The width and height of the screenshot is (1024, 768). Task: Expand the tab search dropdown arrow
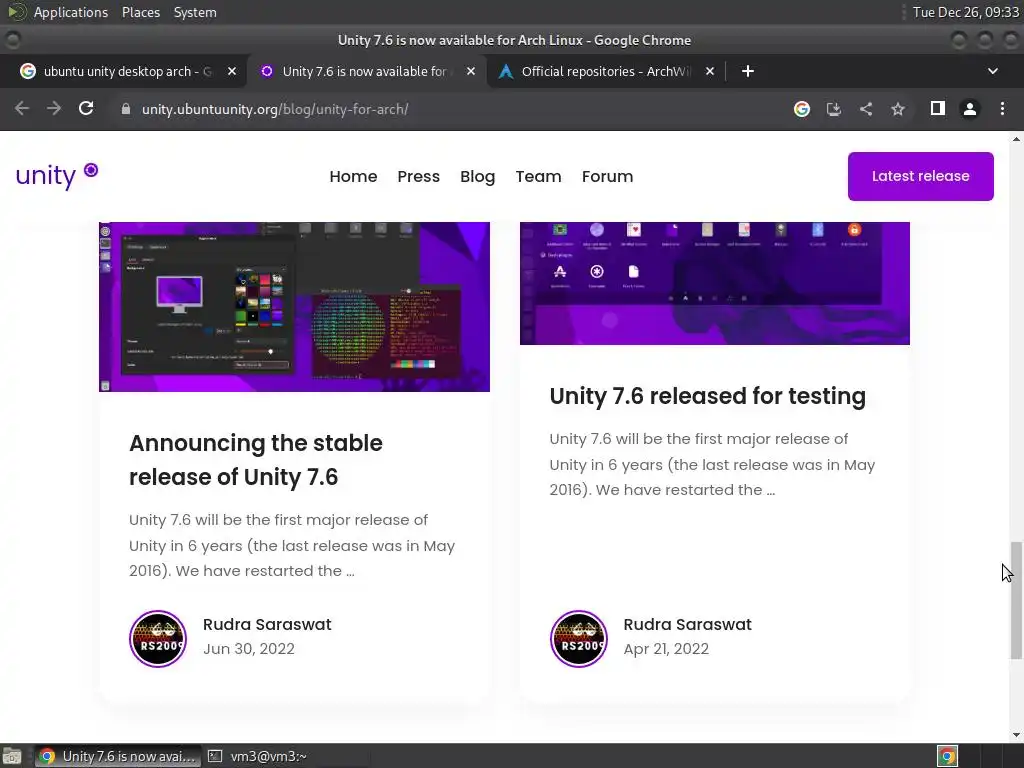tap(993, 71)
